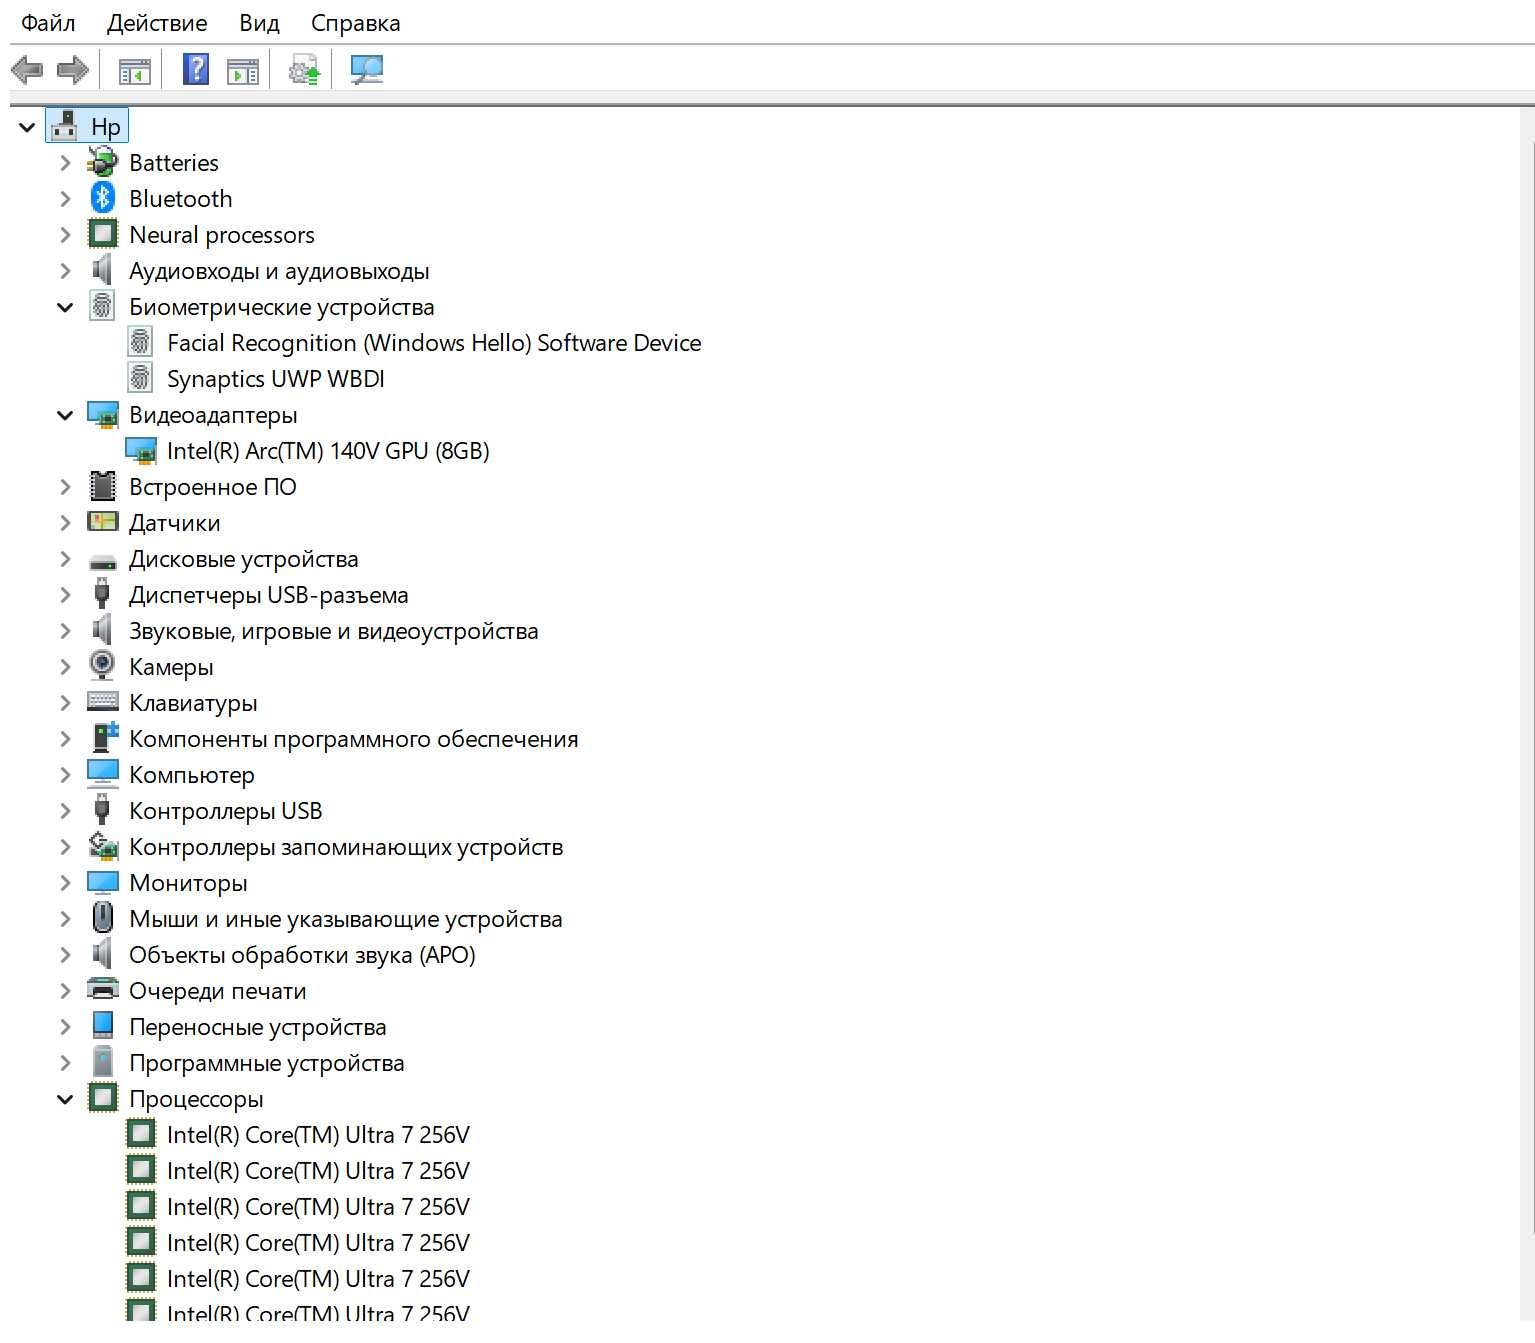Collapse the Процессоры category
This screenshot has height=1343, width=1535.
point(65,1099)
